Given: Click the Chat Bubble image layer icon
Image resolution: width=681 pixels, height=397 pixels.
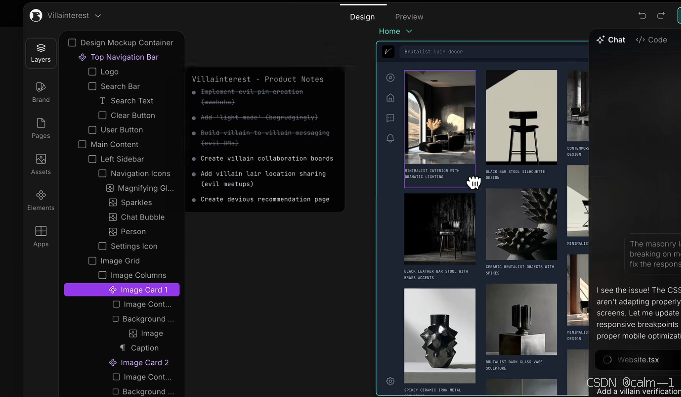Looking at the screenshot, I should tap(113, 217).
